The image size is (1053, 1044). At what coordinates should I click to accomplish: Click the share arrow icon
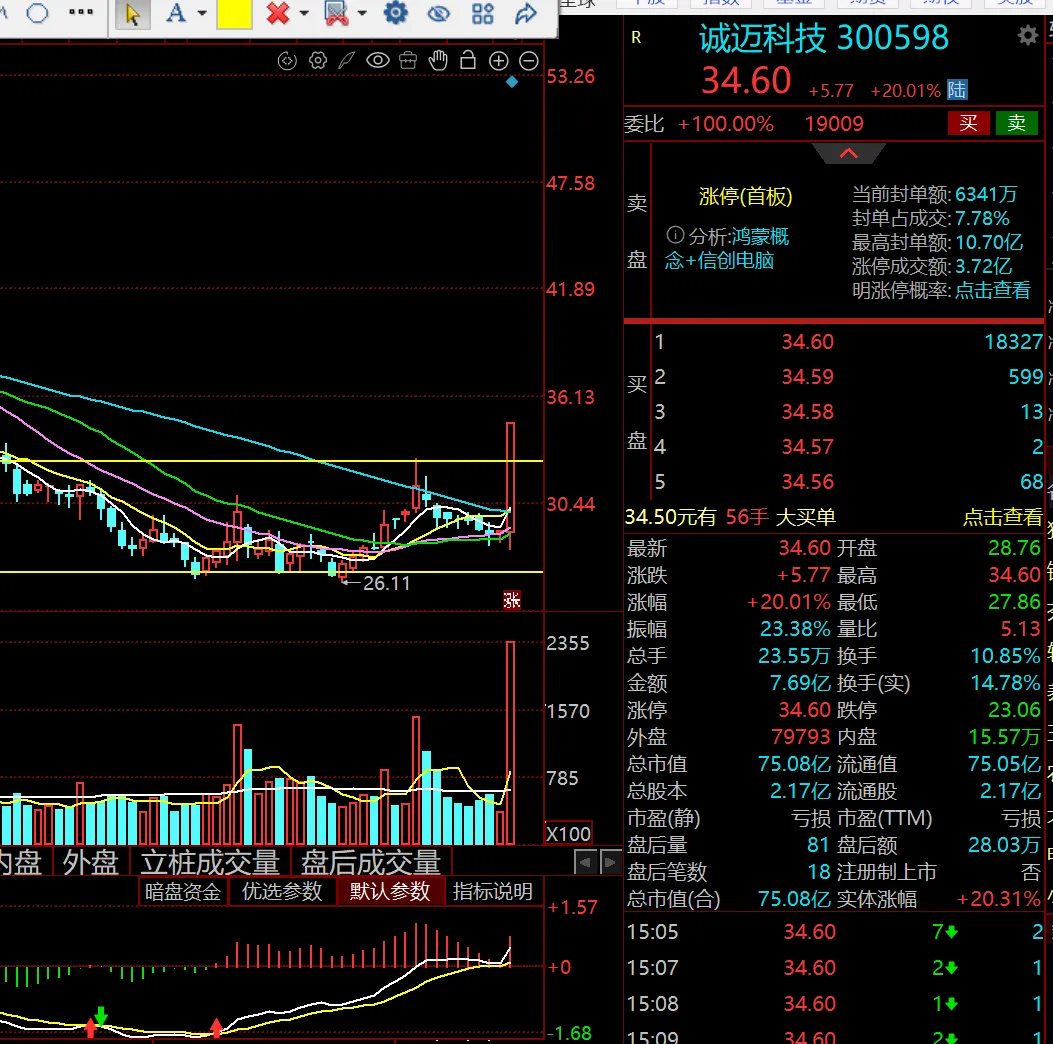coord(526,13)
